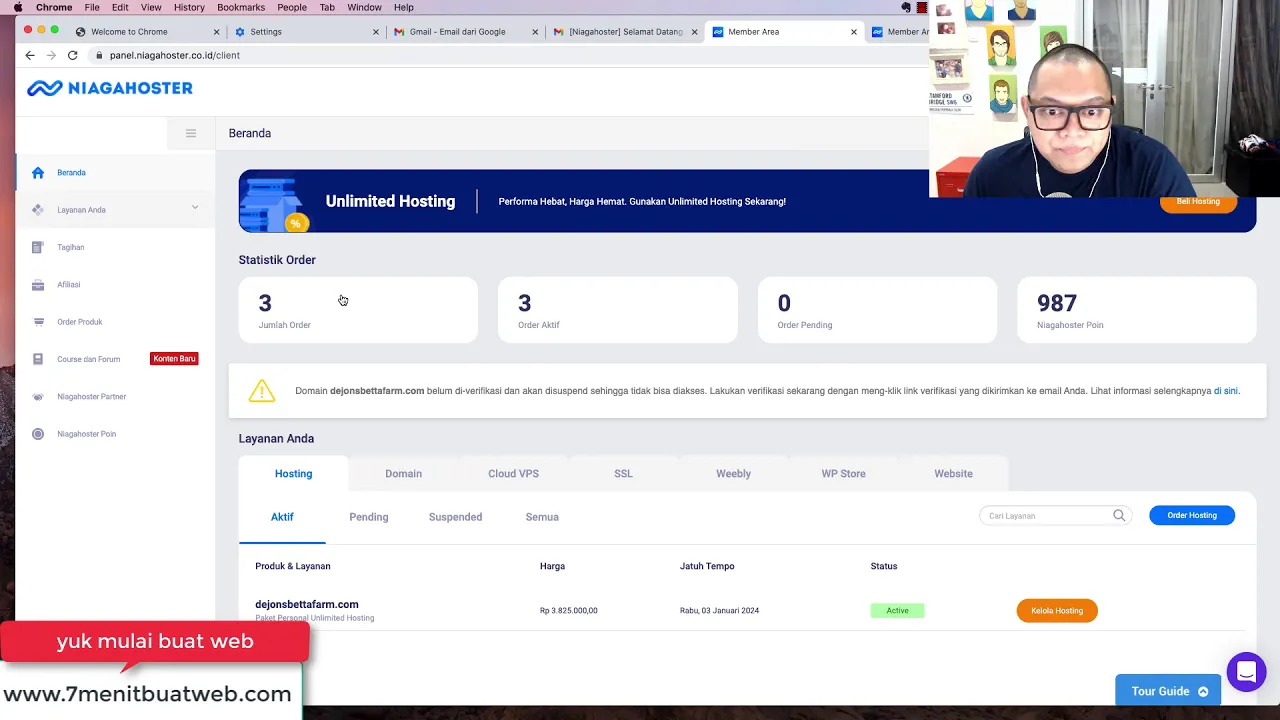This screenshot has height=720, width=1280.
Task: Click the Afiliasi briefcase icon
Action: click(38, 285)
